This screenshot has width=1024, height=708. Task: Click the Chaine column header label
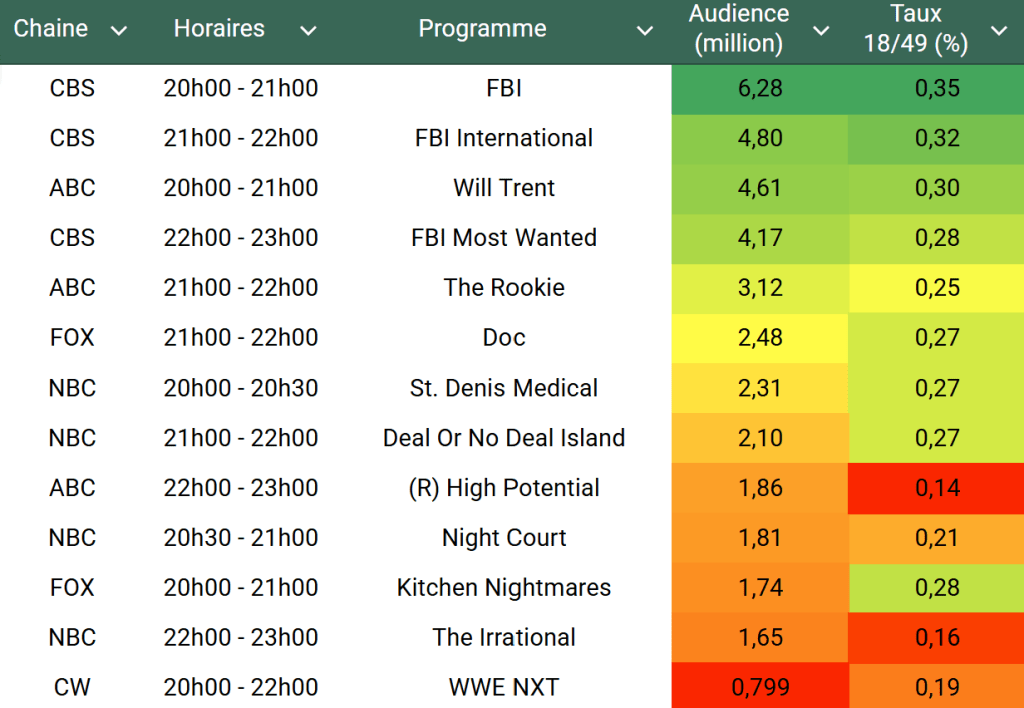(51, 29)
